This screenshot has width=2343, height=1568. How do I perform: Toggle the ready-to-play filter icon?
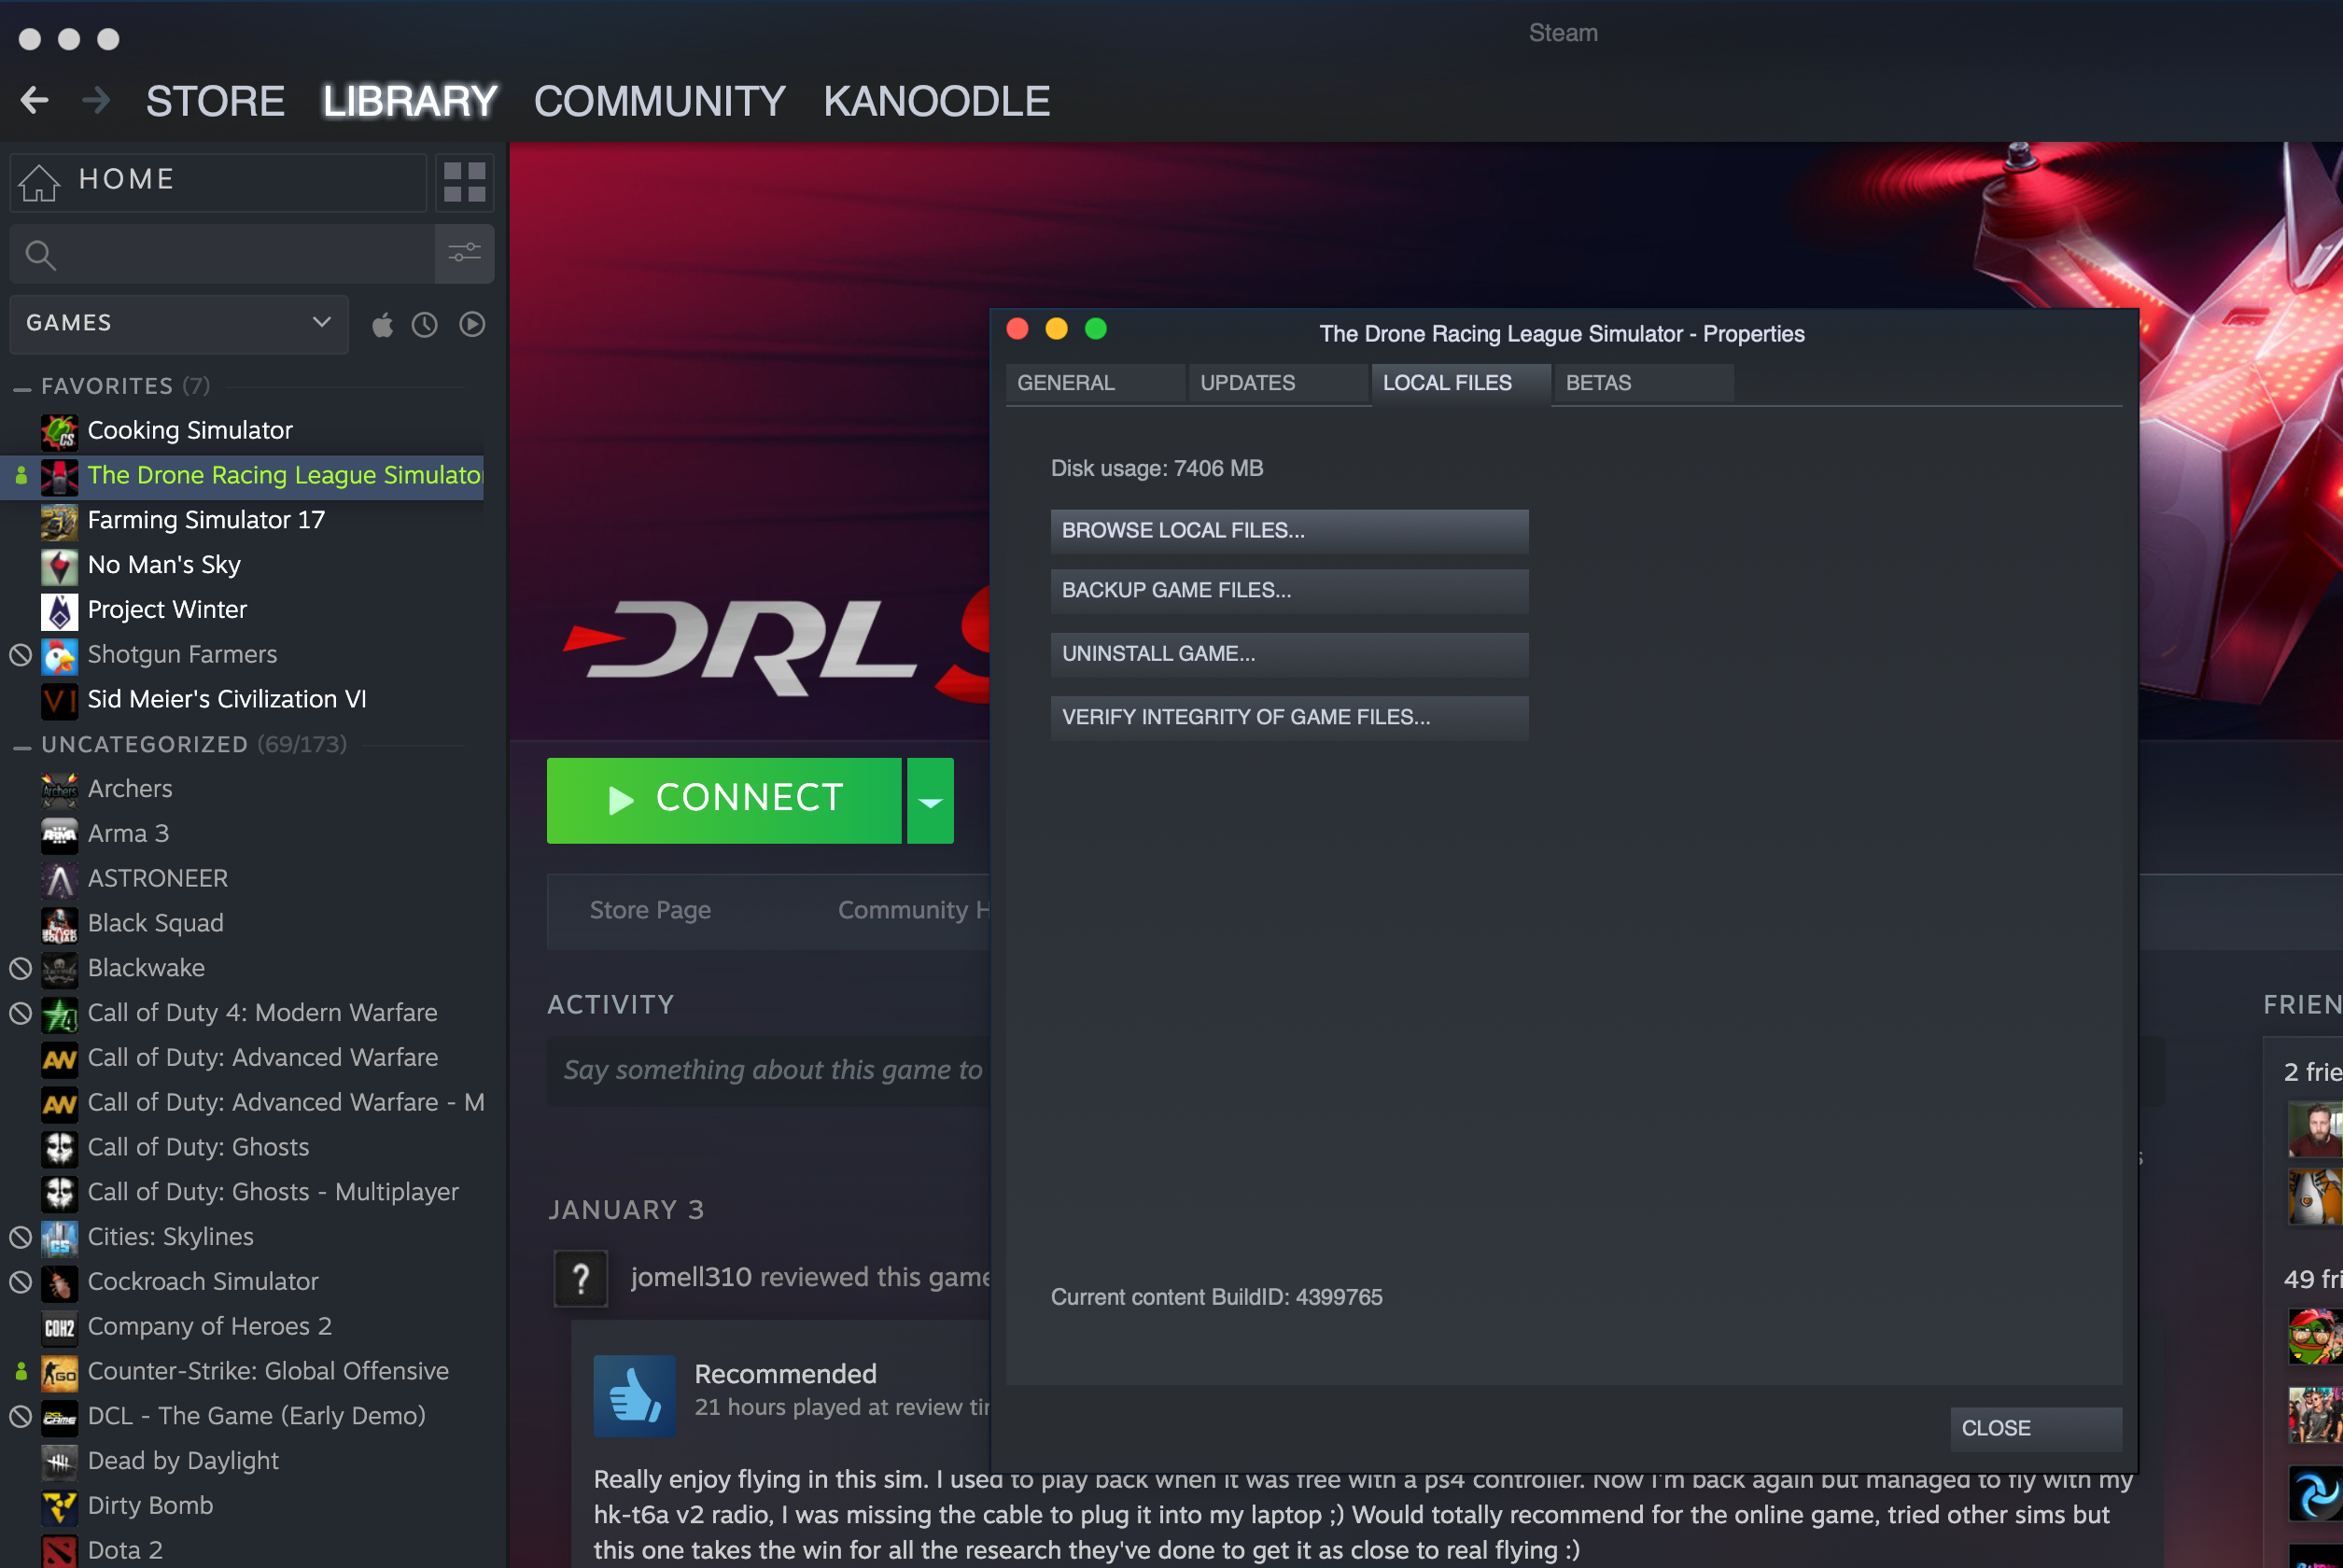point(472,325)
